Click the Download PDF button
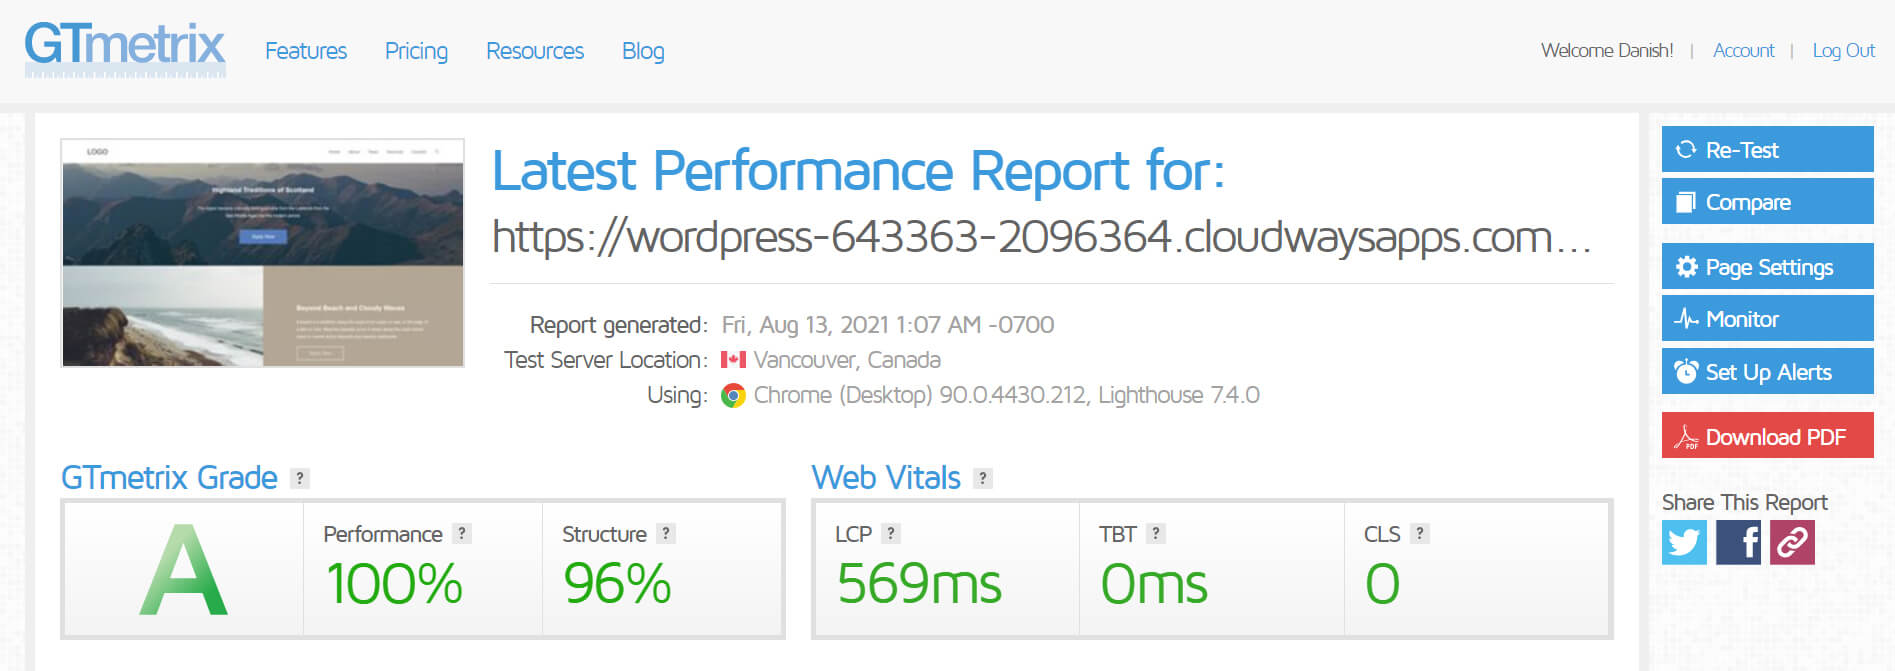This screenshot has height=671, width=1895. point(1768,435)
